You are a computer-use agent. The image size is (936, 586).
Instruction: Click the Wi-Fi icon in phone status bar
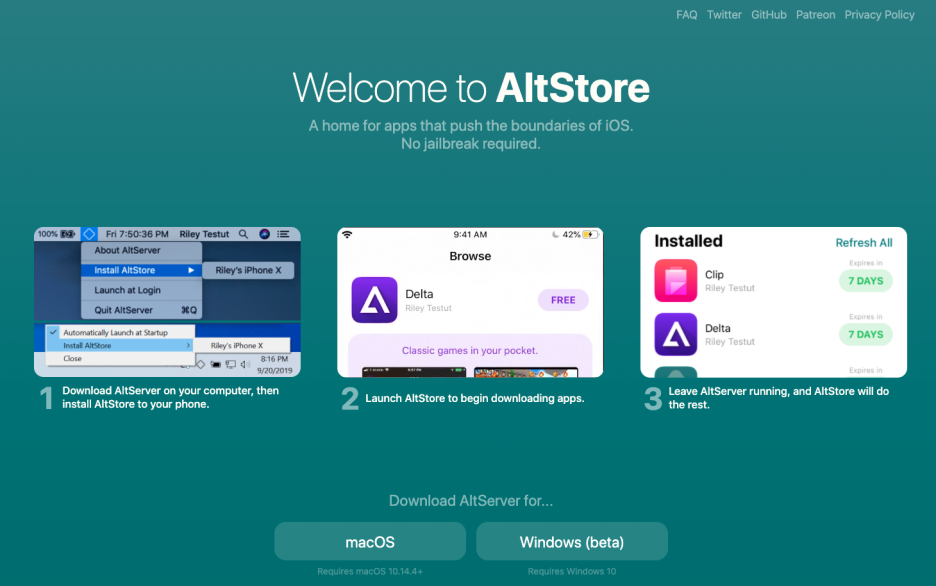(x=347, y=235)
